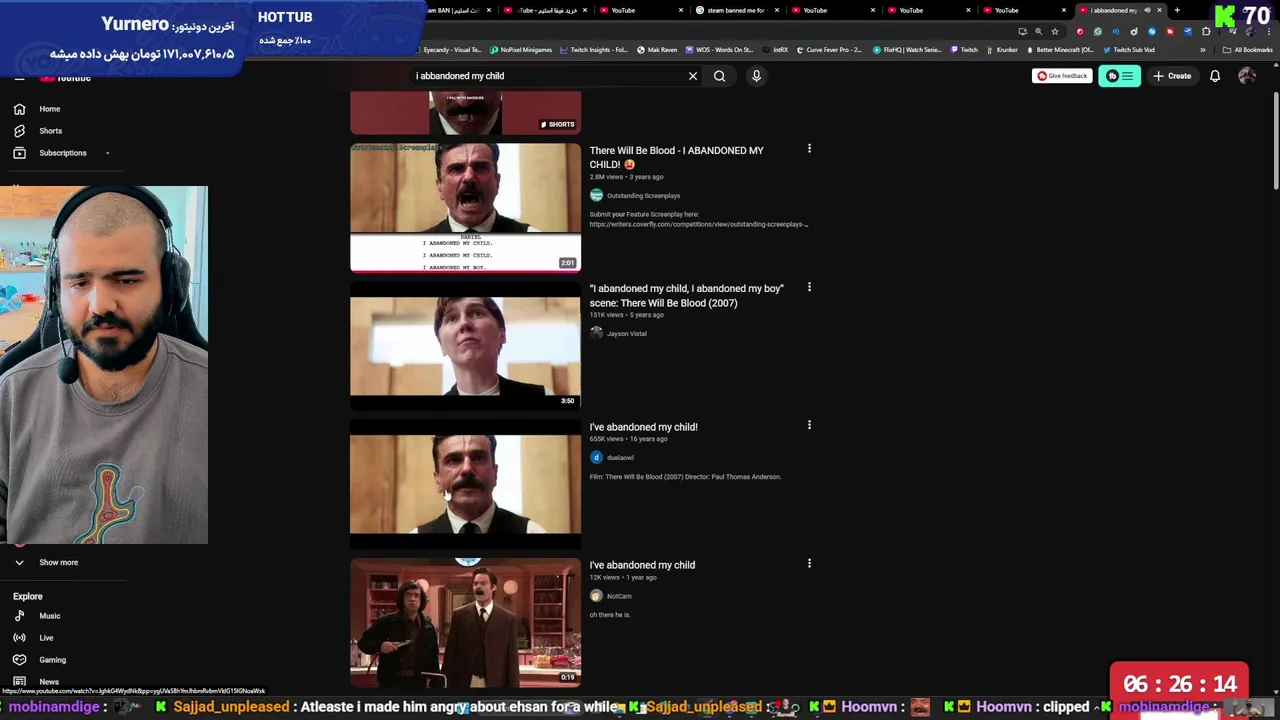Screen dimensions: 1280x720
Task: Open the YouTube notifications bell
Action: (1215, 76)
